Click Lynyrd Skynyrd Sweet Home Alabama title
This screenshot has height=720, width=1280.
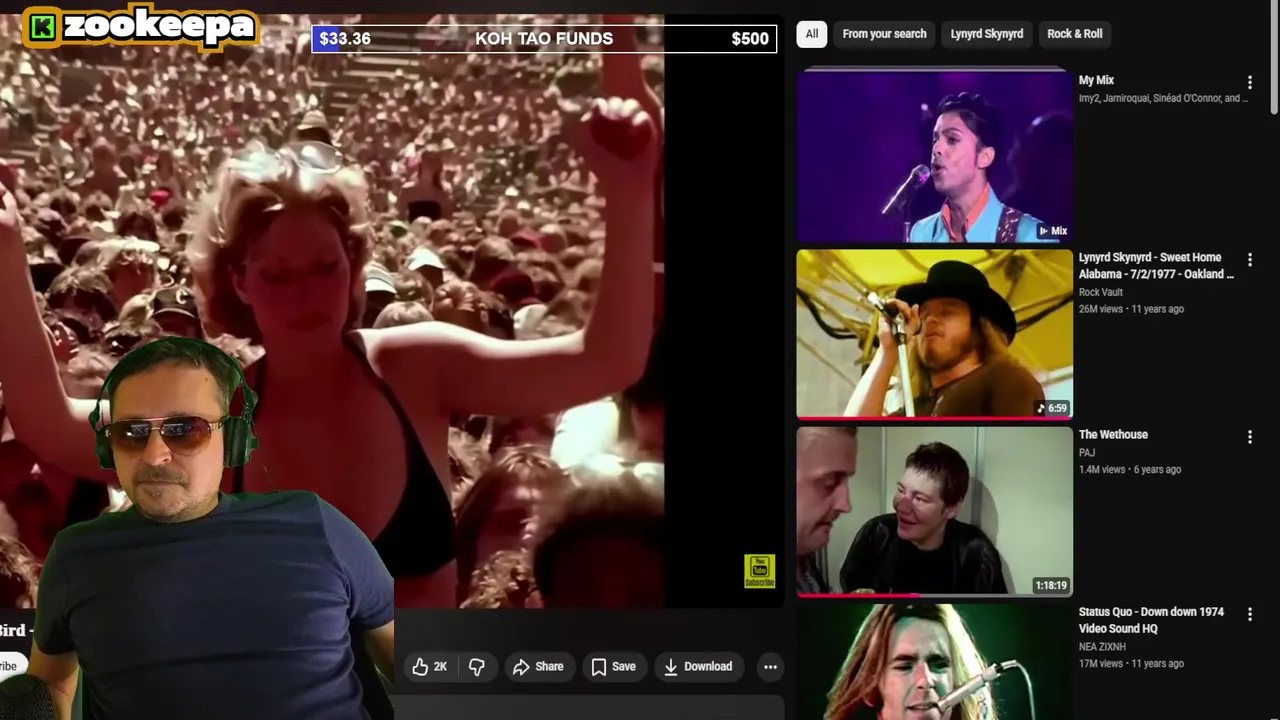(1156, 265)
